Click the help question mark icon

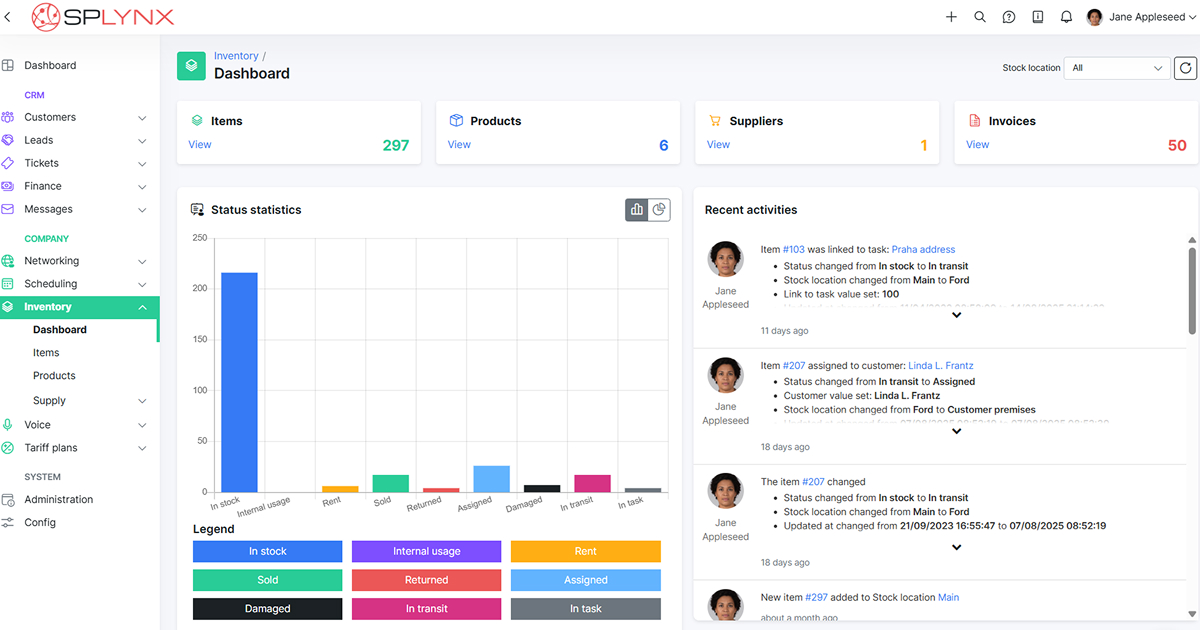[x=1009, y=17]
